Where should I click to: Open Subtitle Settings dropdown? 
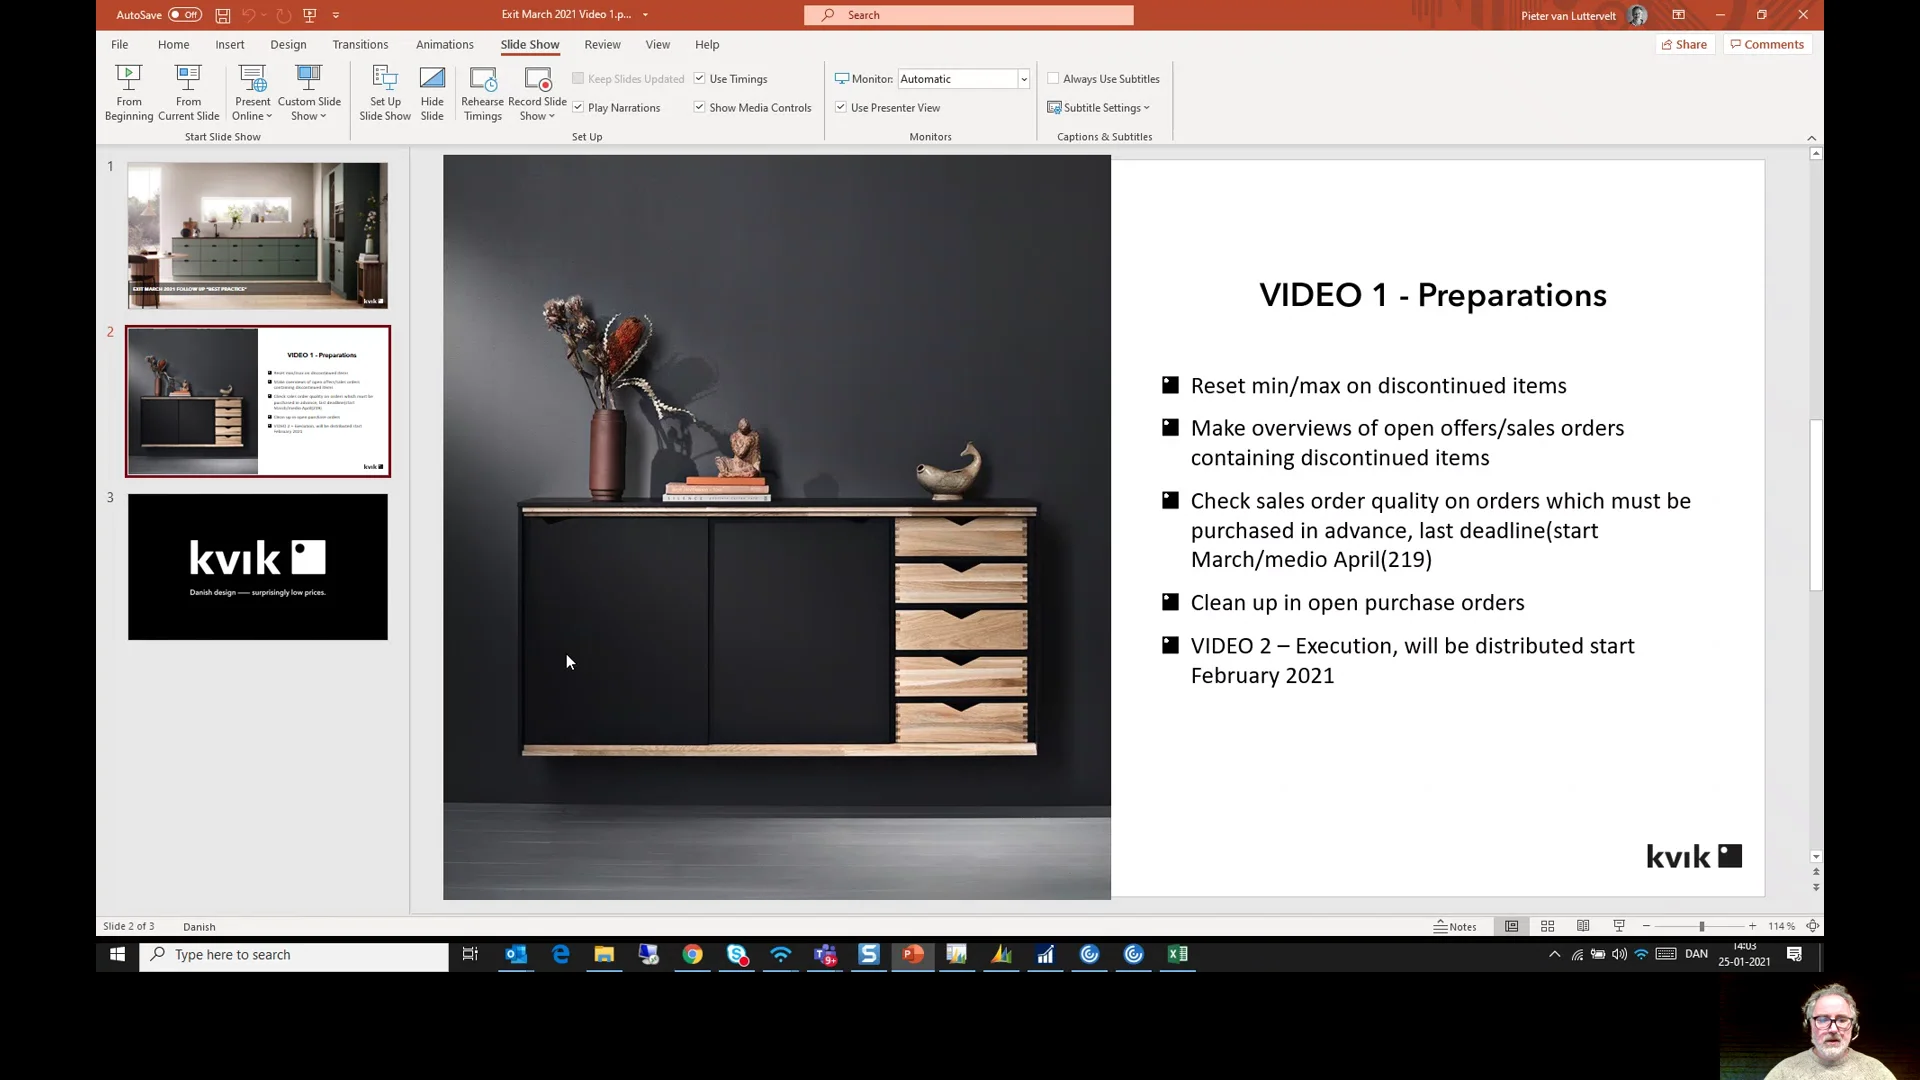point(1100,107)
